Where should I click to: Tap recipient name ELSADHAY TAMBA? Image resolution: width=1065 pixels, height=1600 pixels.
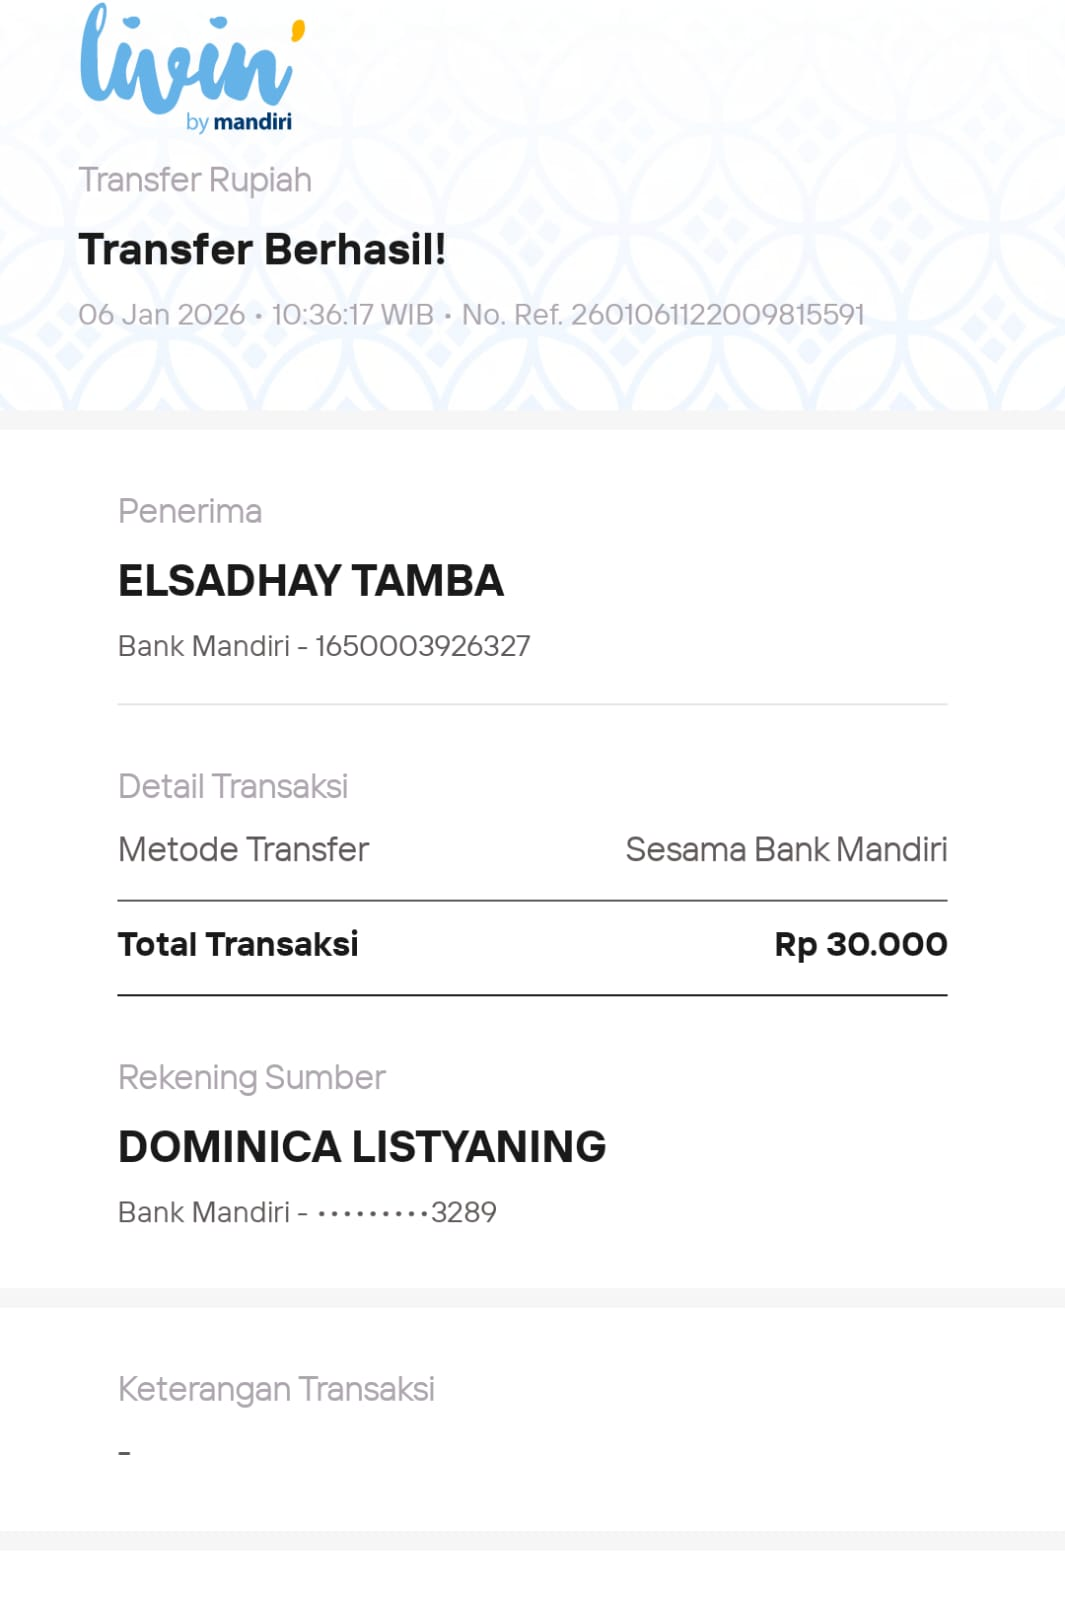pos(311,581)
